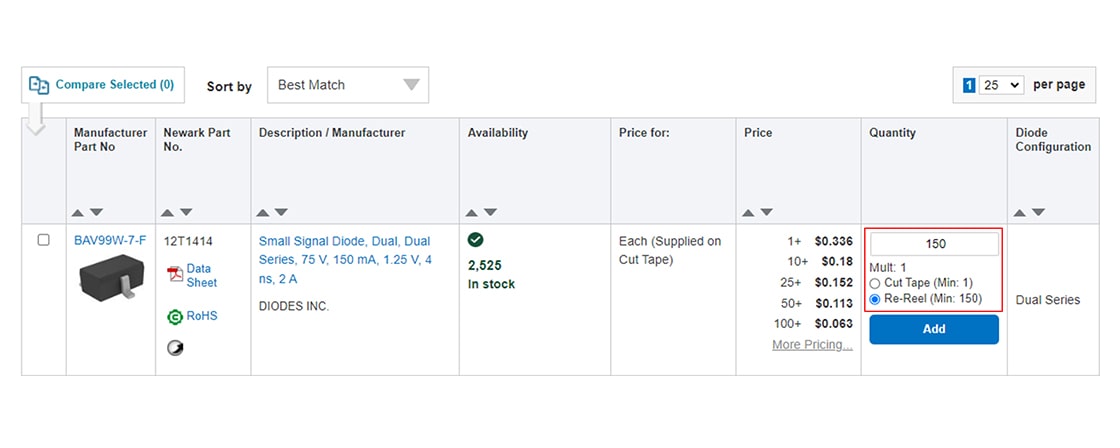Sort Price column descending arrow
1120x448 pixels.
[766, 212]
